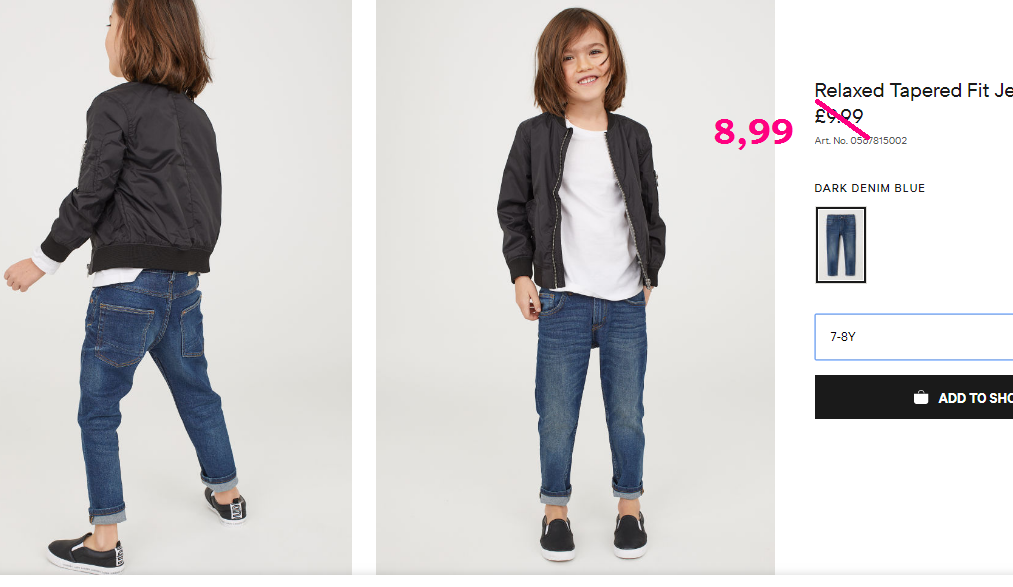
Task: Click the black slip-on shoe in back-view photo
Action: [86, 553]
